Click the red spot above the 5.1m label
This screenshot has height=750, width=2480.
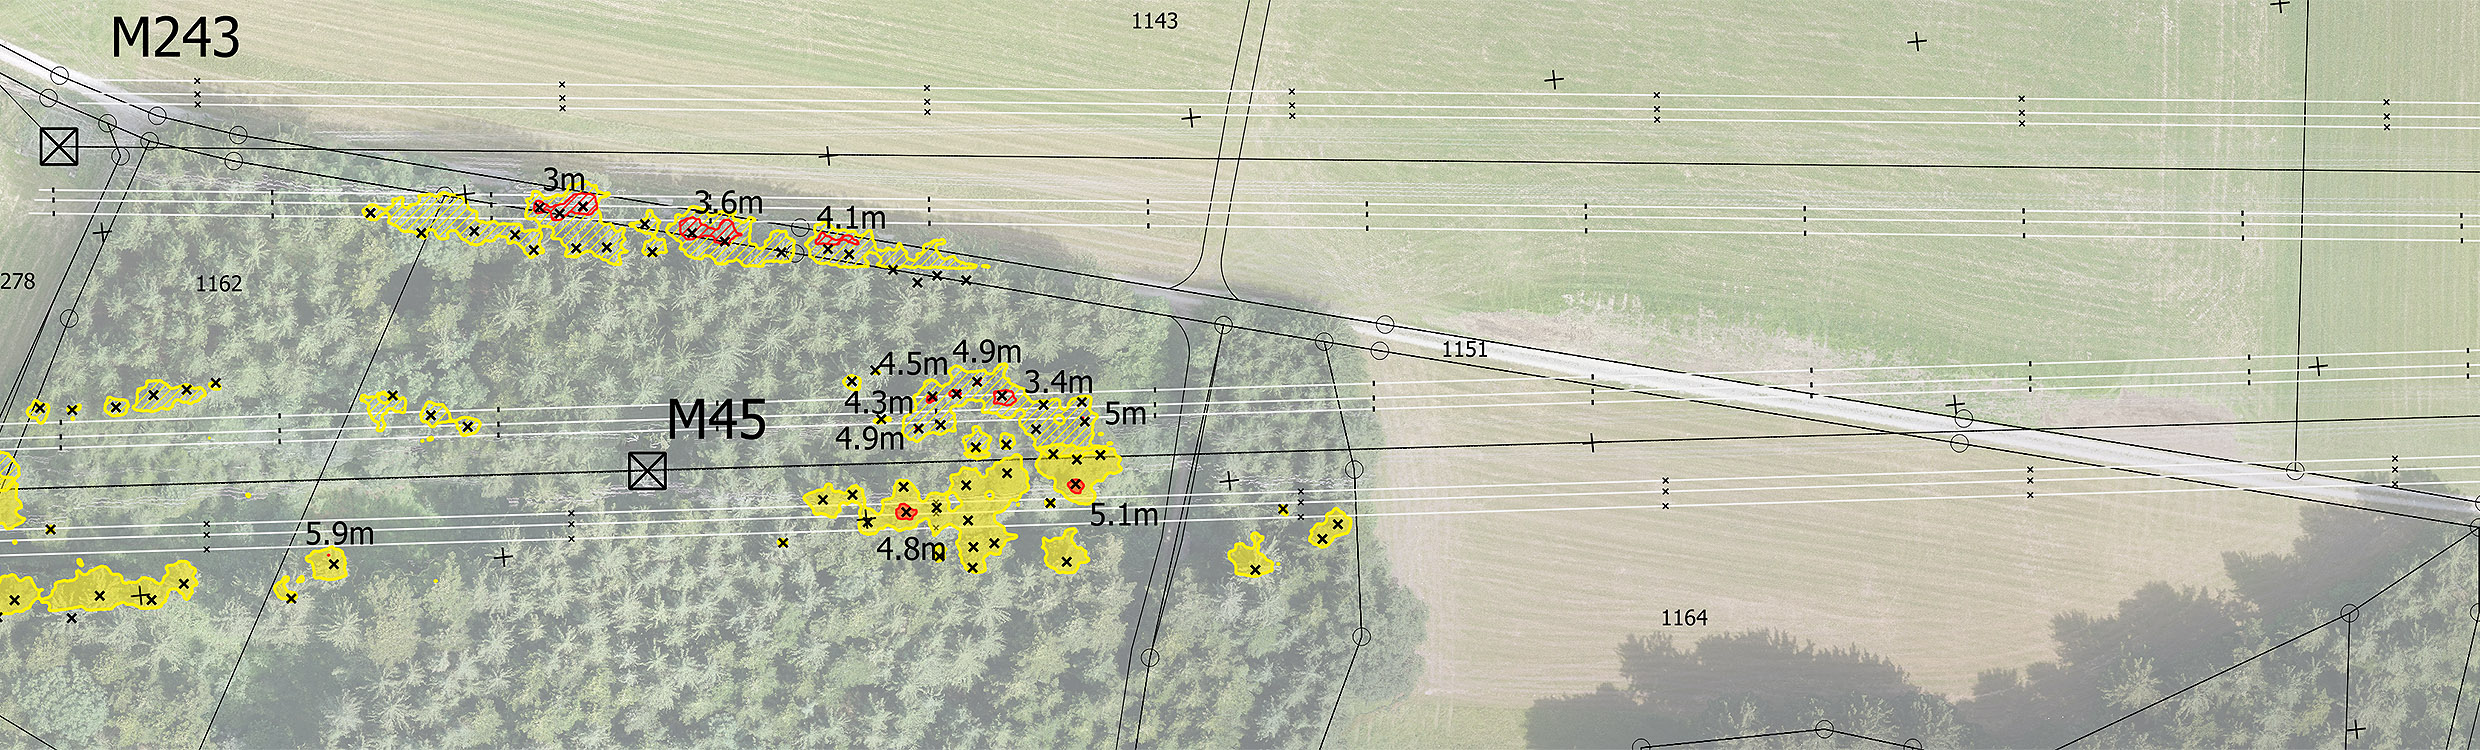[1076, 486]
